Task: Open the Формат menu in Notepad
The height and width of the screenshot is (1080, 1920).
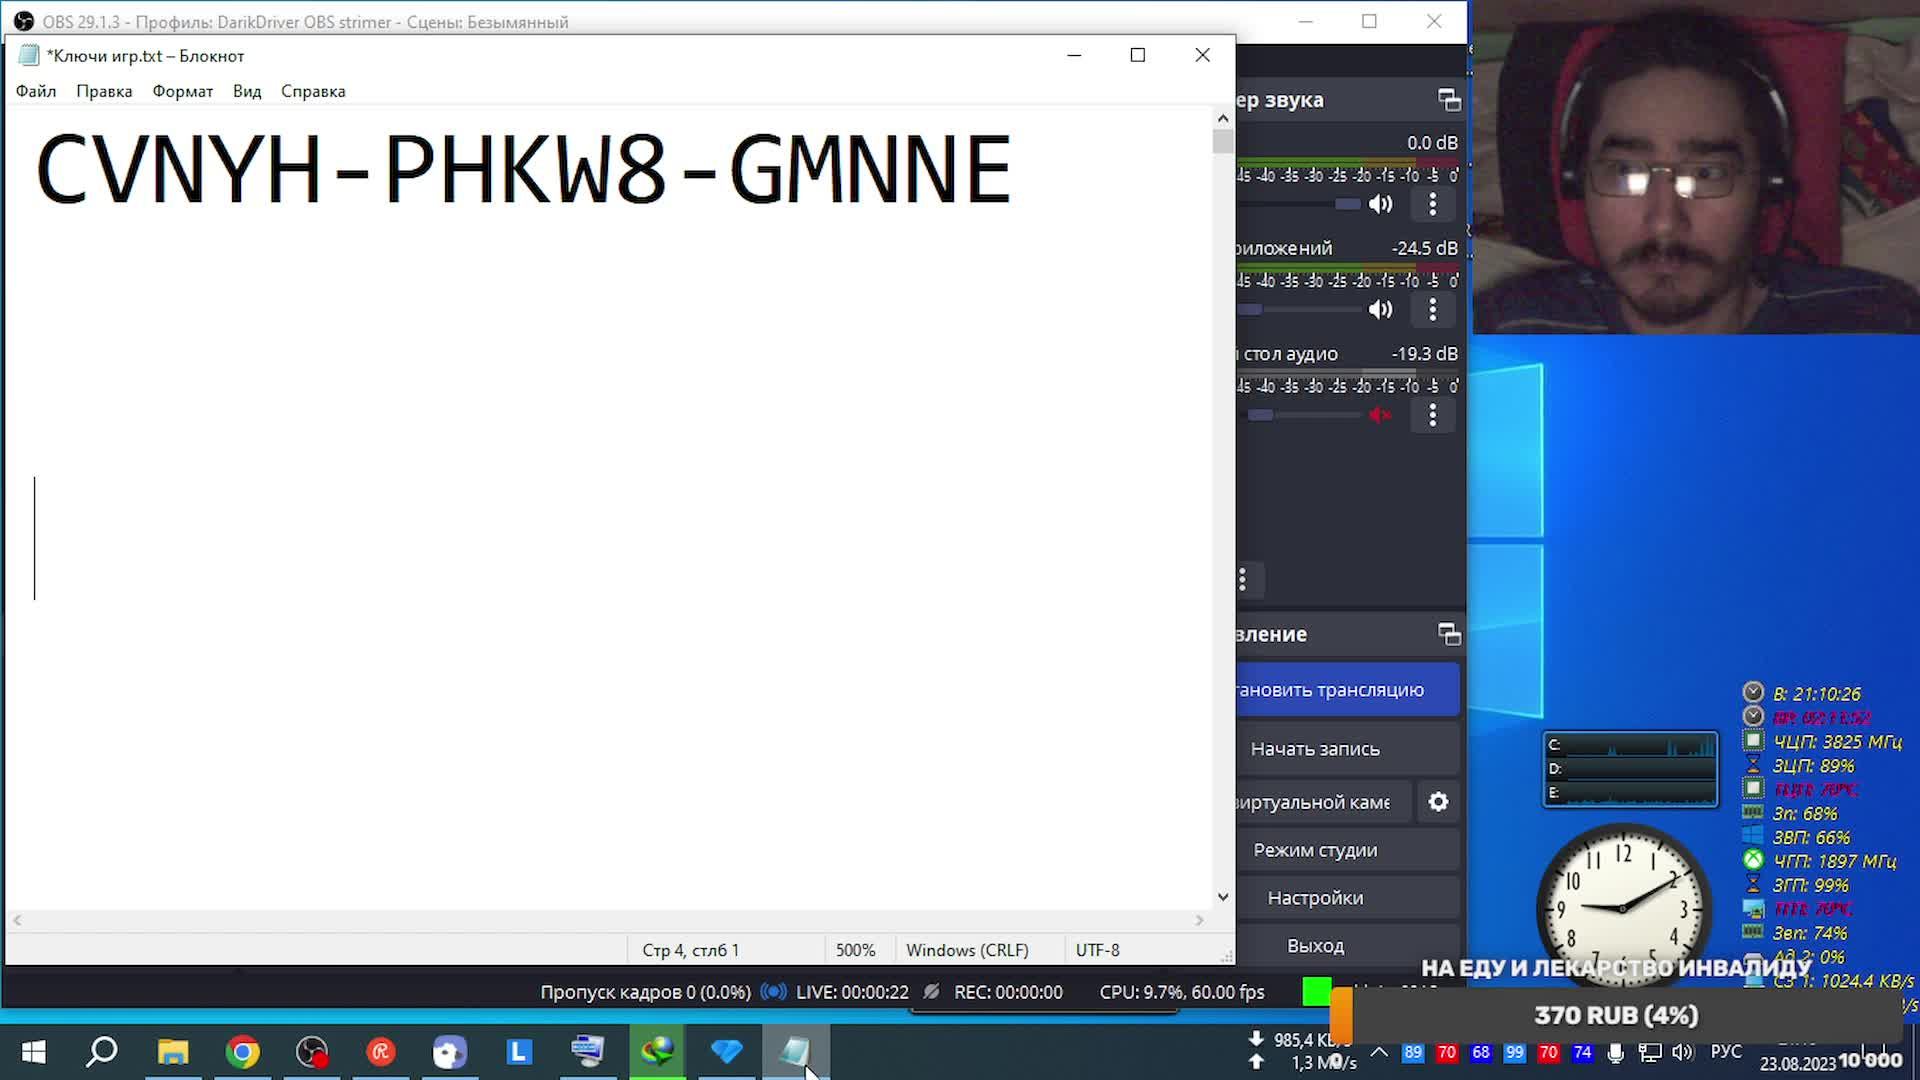Action: (182, 91)
